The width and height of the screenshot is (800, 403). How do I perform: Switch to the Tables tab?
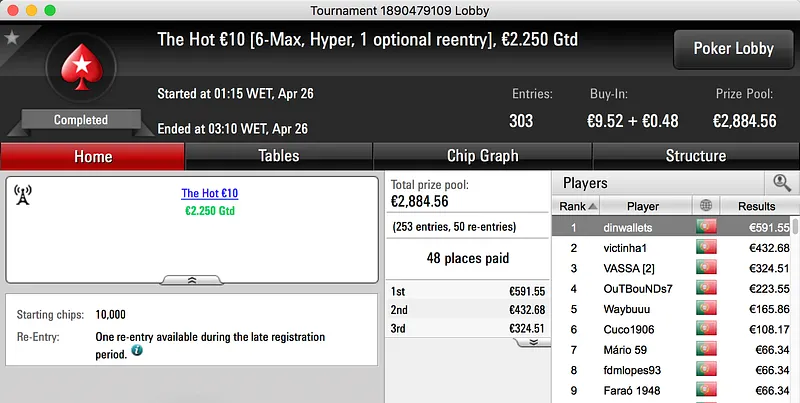point(278,156)
